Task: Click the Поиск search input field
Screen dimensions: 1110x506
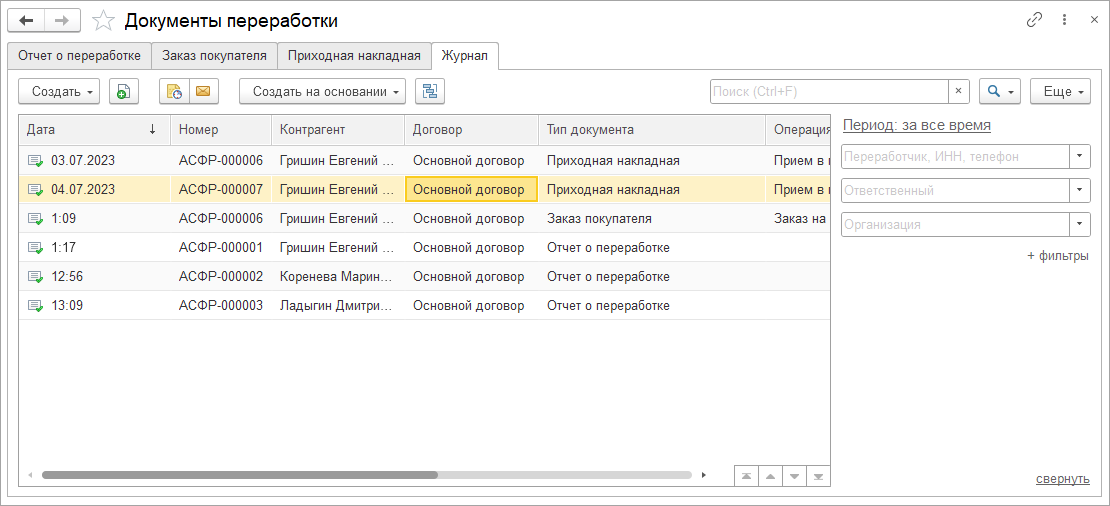Action: pyautogui.click(x=828, y=92)
